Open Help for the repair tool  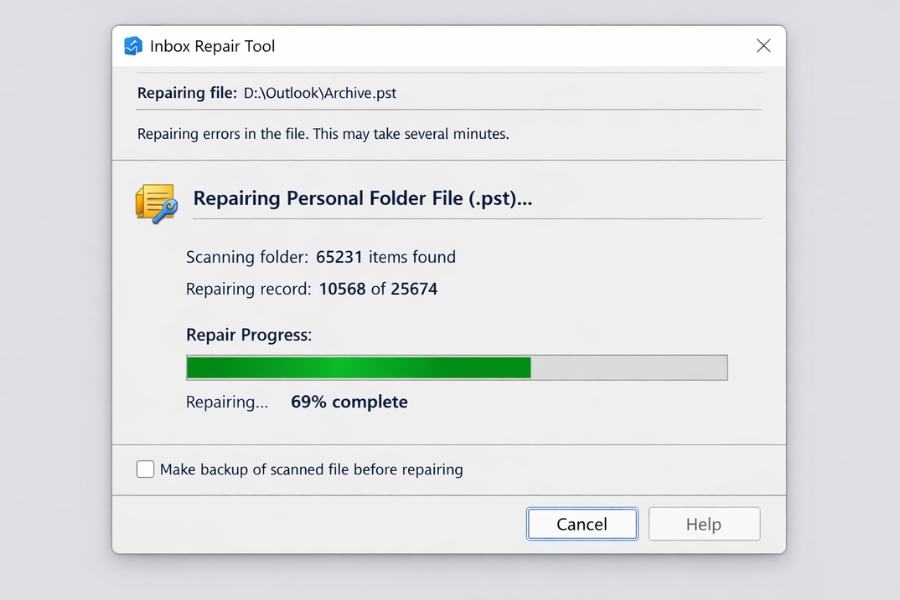pos(704,524)
